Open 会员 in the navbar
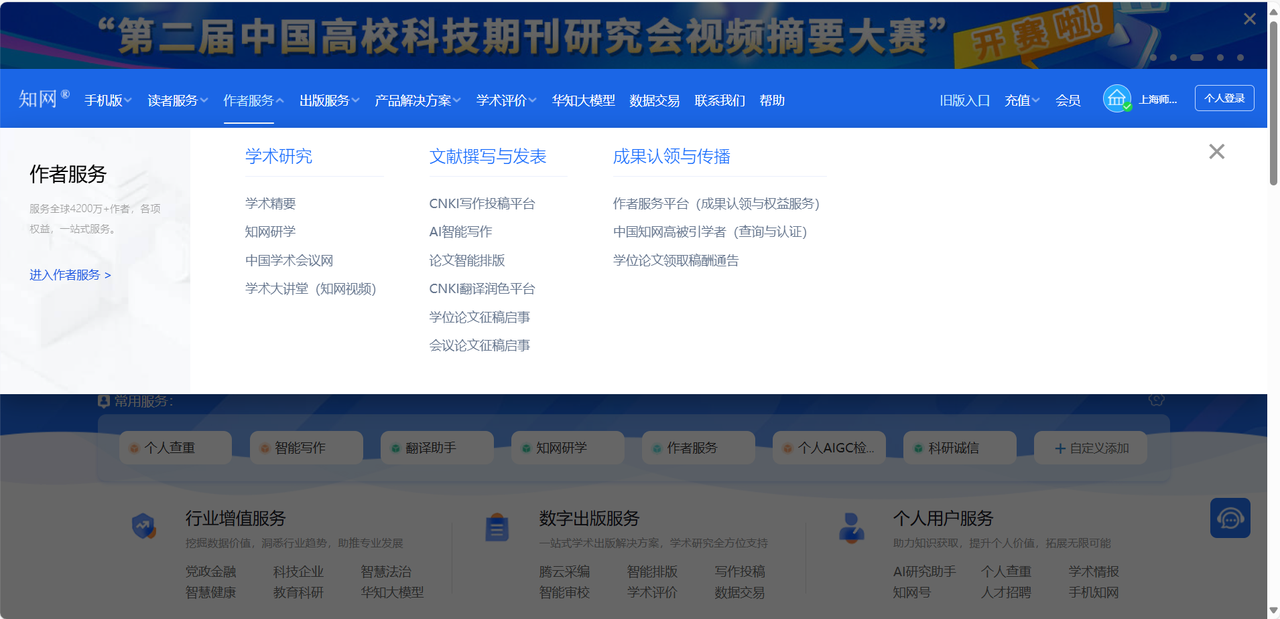1280x619 pixels. (x=1068, y=100)
